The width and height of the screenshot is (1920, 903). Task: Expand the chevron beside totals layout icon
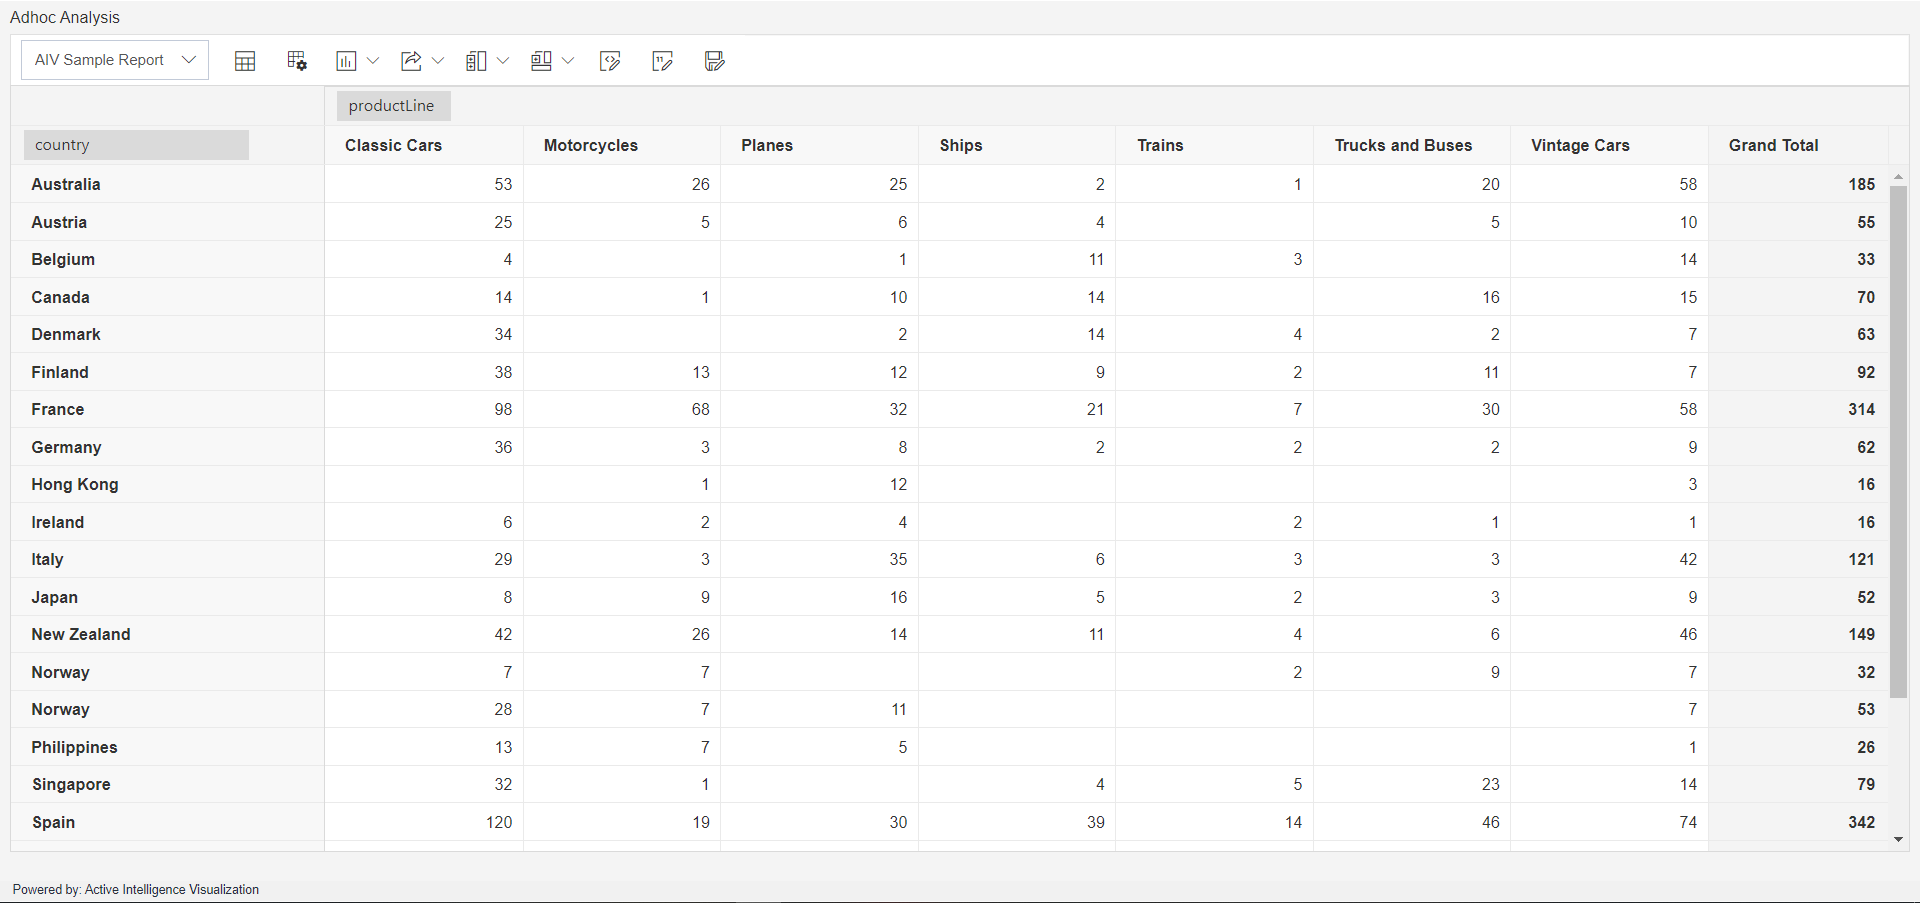click(x=568, y=61)
